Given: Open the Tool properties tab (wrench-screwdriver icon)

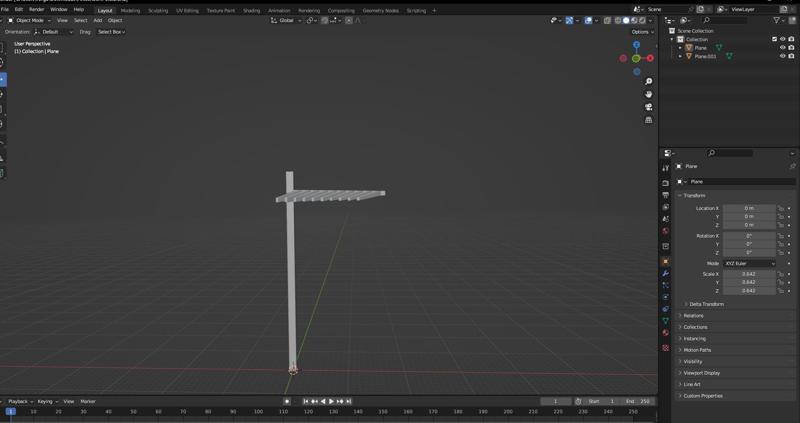Looking at the screenshot, I should (665, 168).
